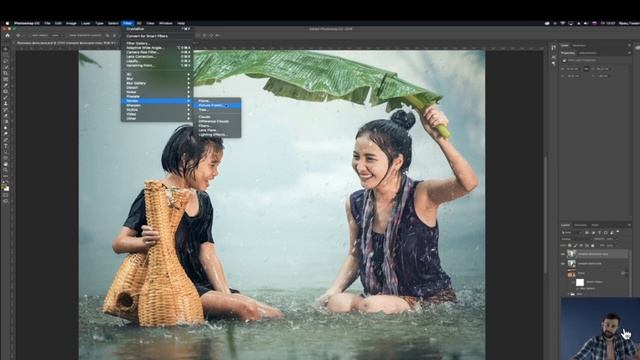Switch to the Layers panel tab
The image size is (640, 360).
565,225
